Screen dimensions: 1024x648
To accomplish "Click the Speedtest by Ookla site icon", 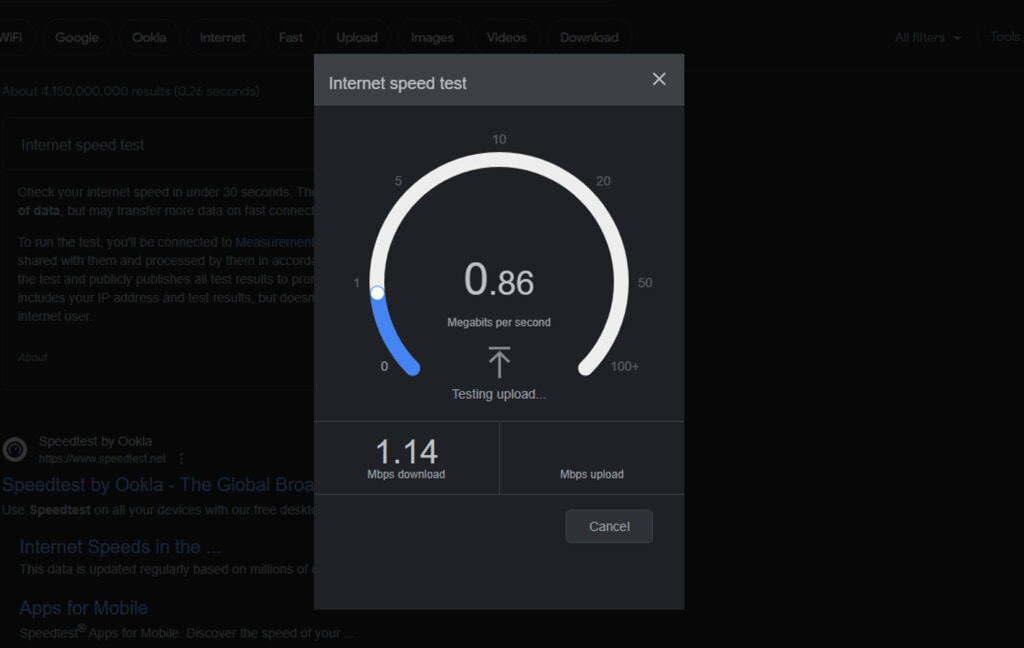I will (x=14, y=449).
